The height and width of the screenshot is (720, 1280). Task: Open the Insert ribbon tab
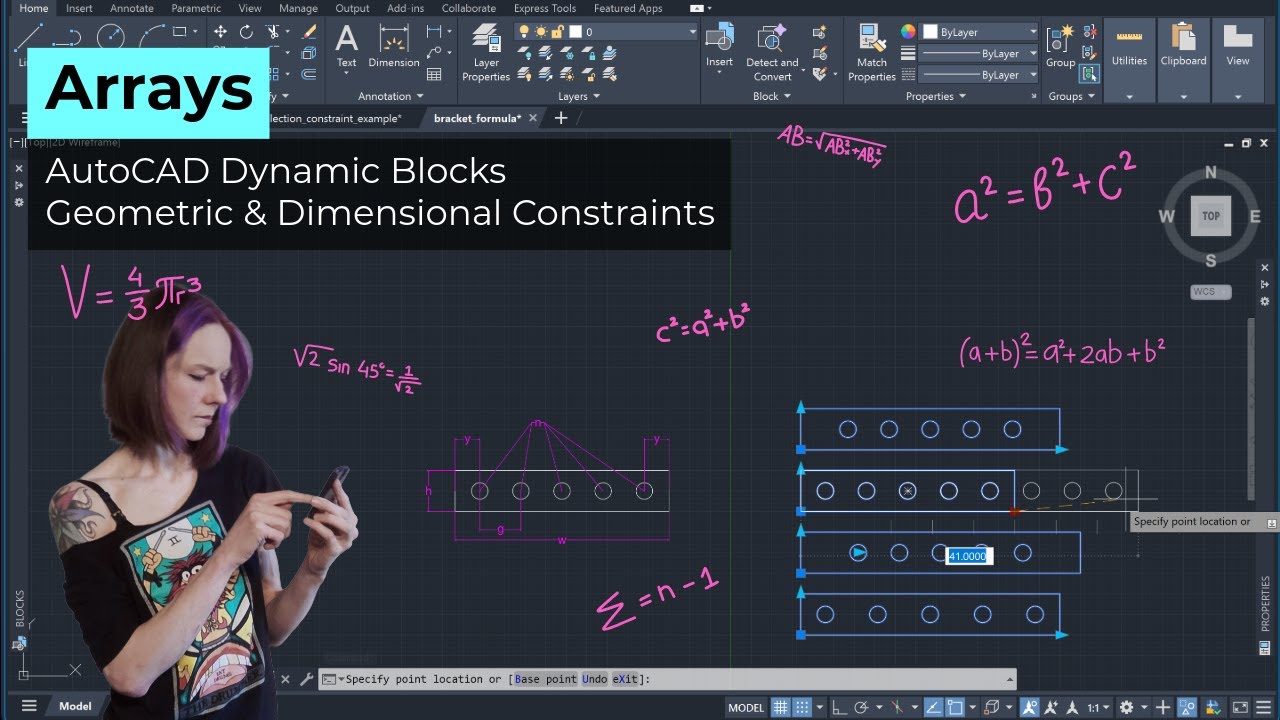pos(79,8)
